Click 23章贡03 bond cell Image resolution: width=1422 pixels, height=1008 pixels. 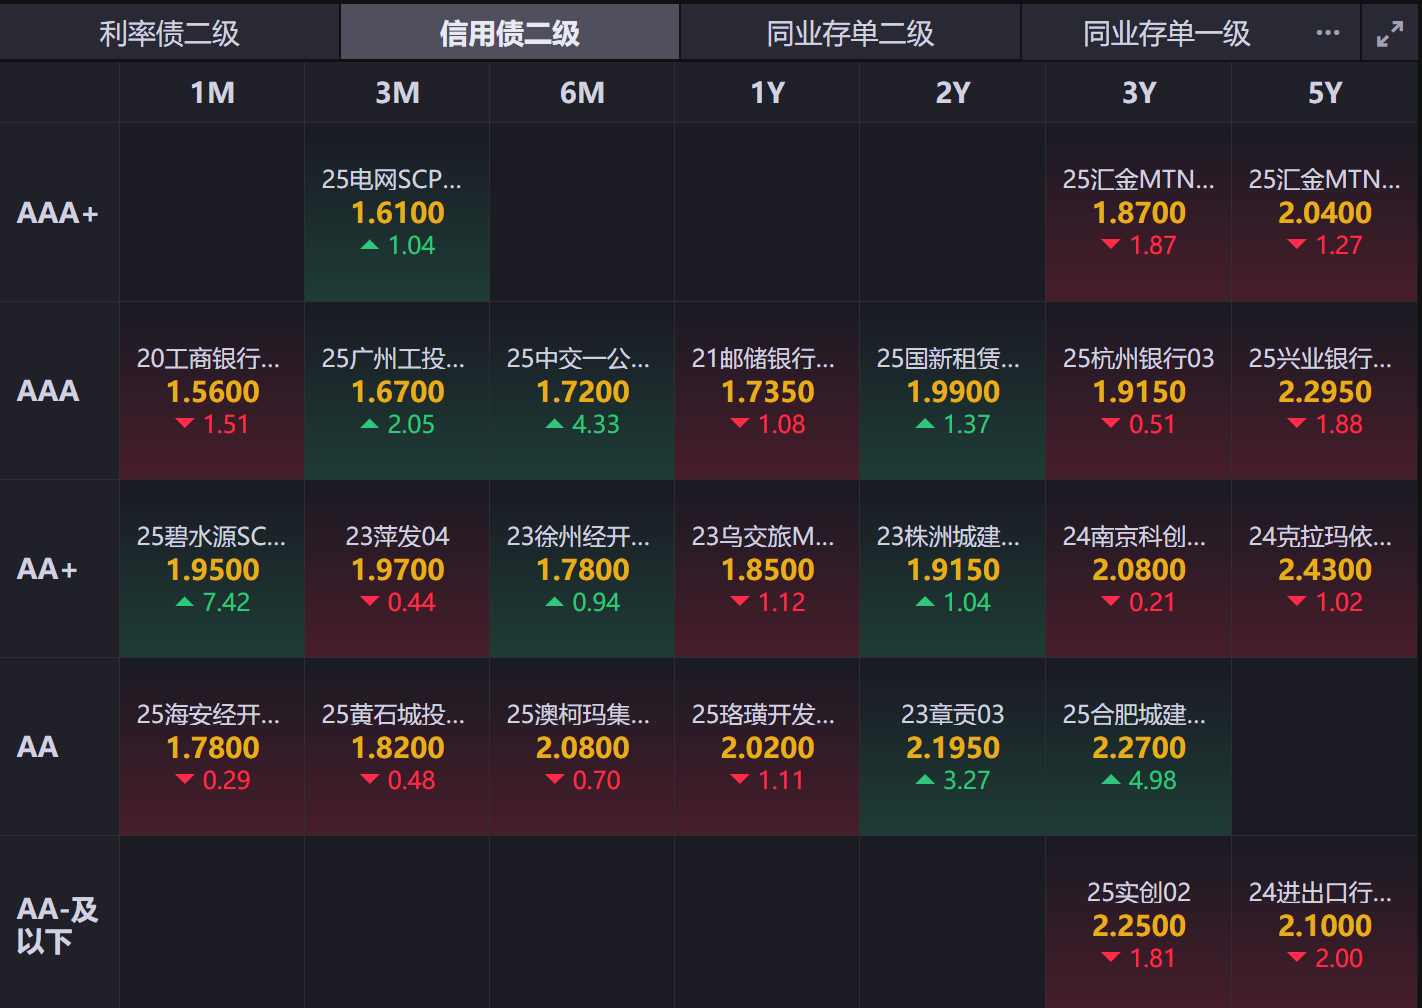(952, 747)
